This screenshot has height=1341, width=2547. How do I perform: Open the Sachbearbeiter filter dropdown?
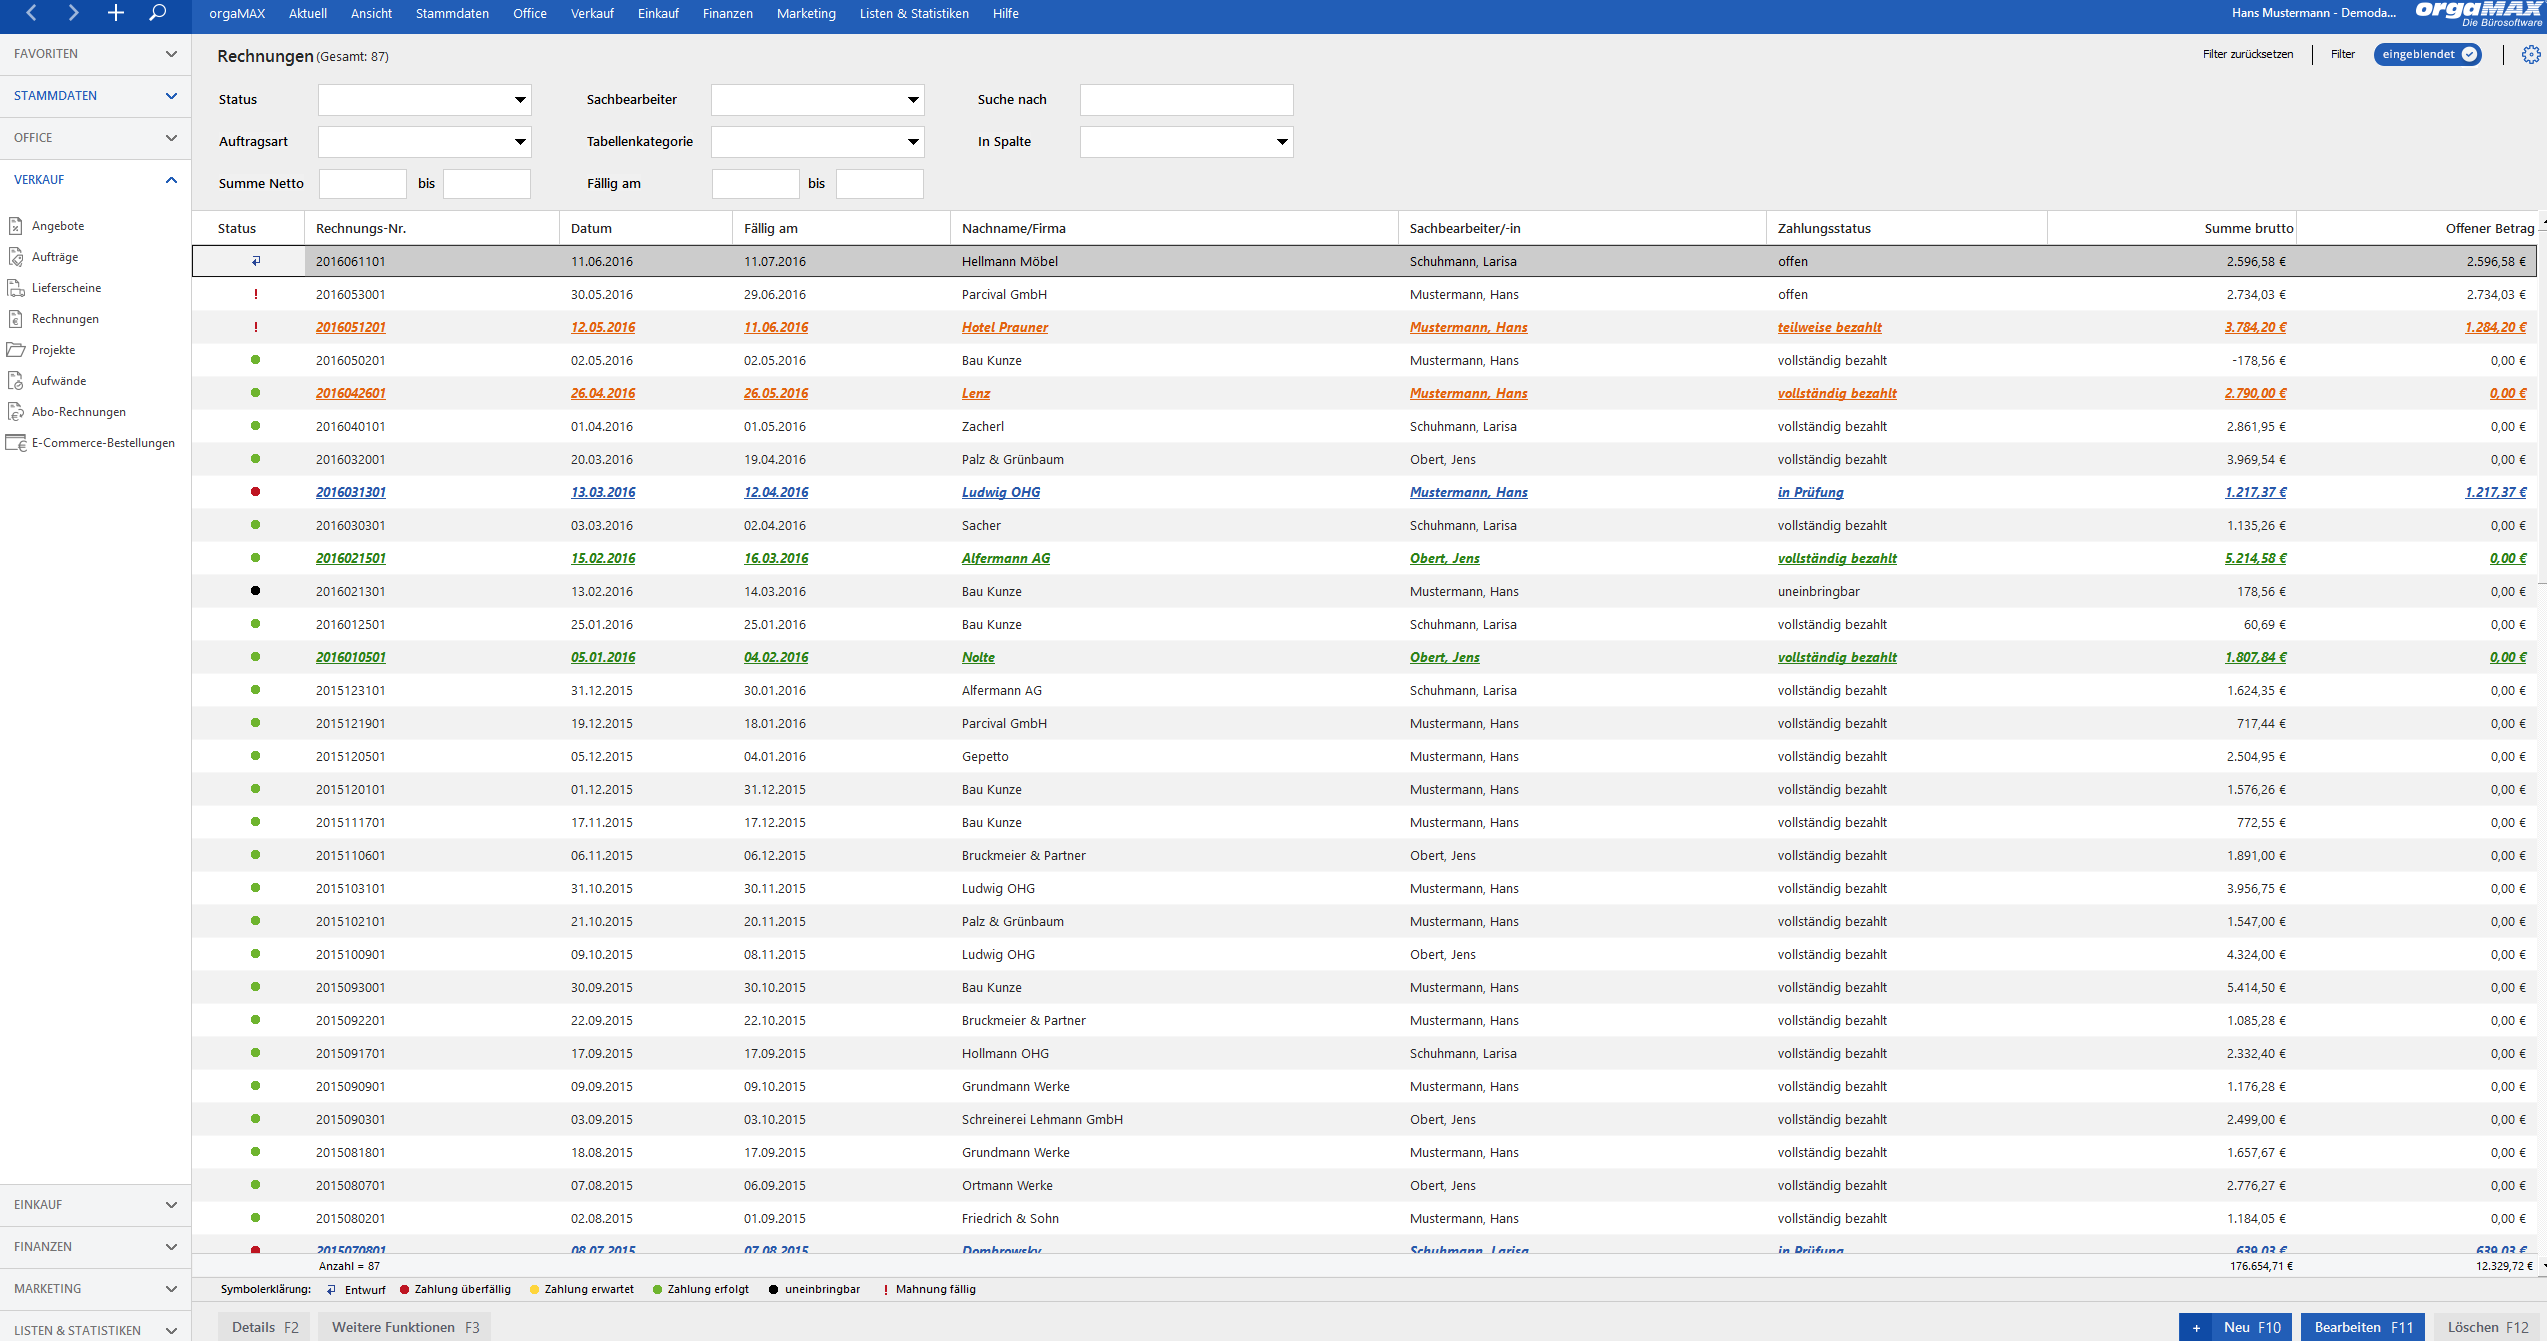(x=818, y=100)
